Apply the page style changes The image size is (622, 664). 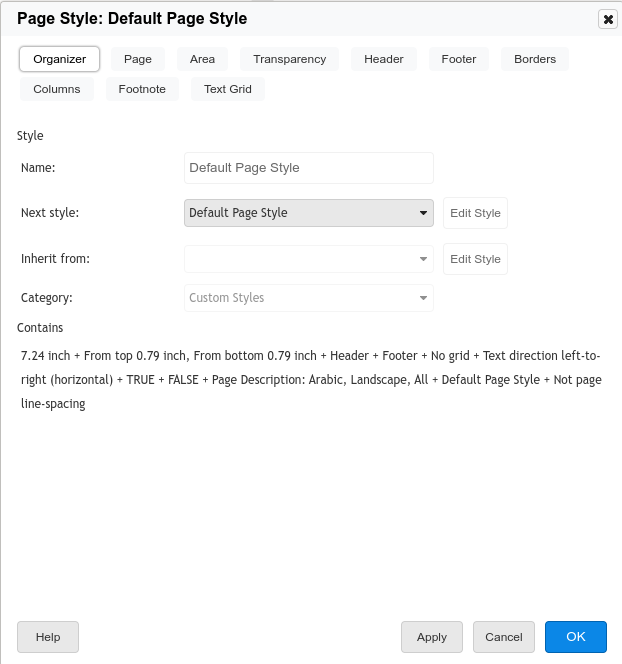[x=432, y=637]
